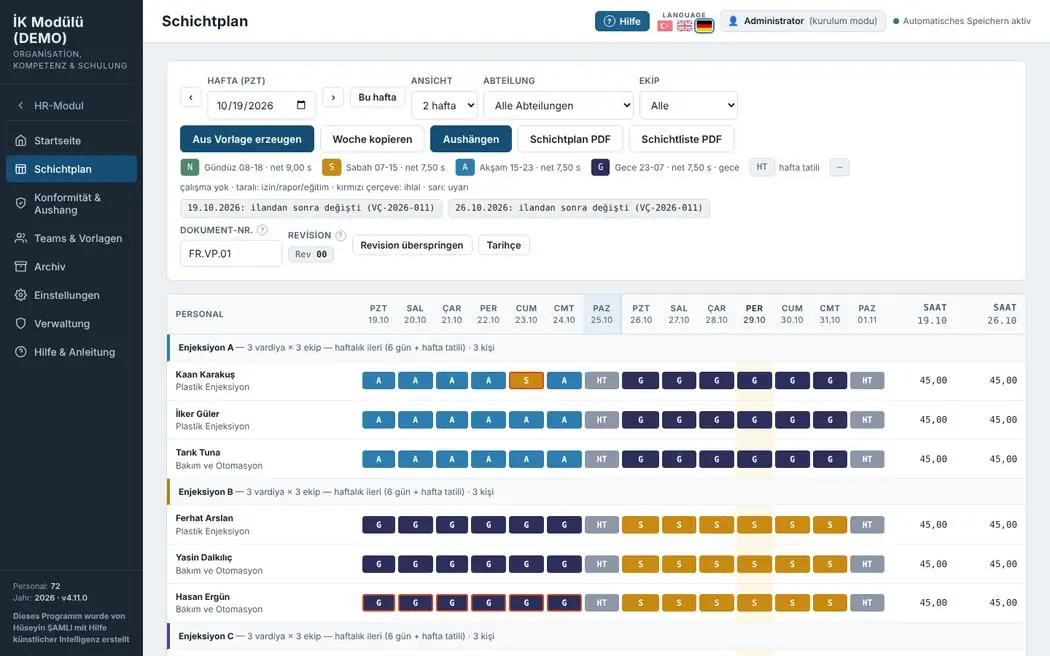Click the help icon next to Revision
This screenshot has width=1050, height=656.
341,235
